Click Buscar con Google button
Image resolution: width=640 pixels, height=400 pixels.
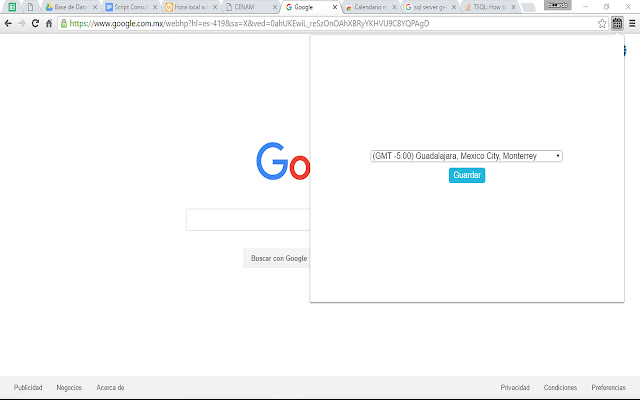[277, 258]
